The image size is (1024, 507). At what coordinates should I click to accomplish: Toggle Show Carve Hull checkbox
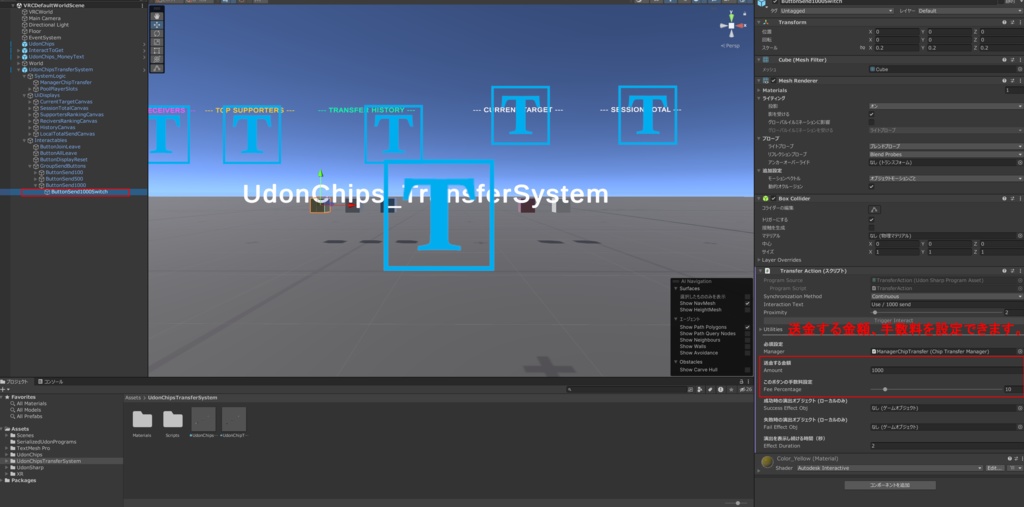[x=747, y=370]
